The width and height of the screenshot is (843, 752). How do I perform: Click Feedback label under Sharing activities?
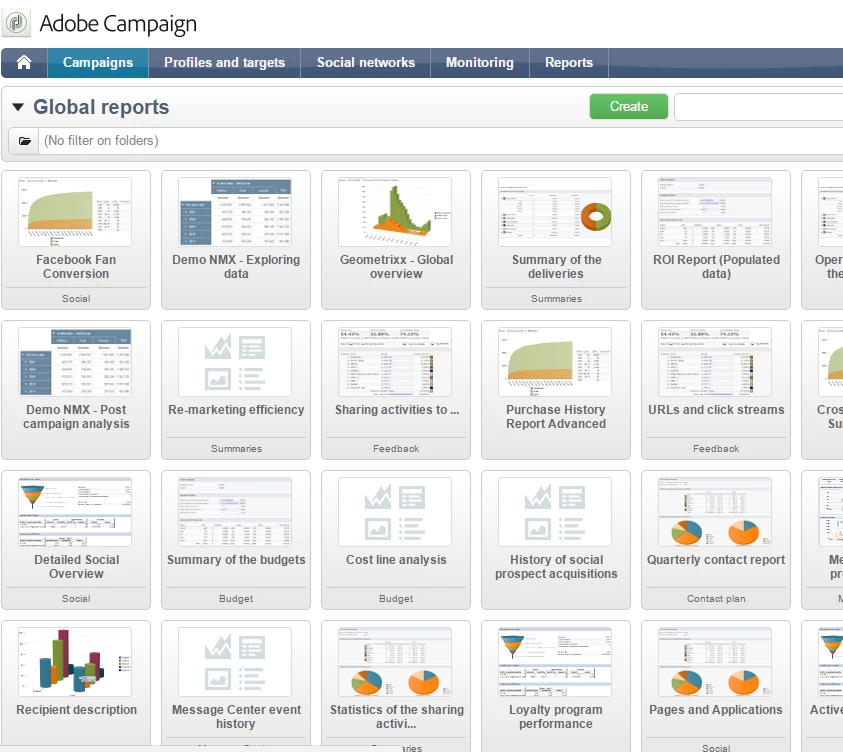click(396, 449)
